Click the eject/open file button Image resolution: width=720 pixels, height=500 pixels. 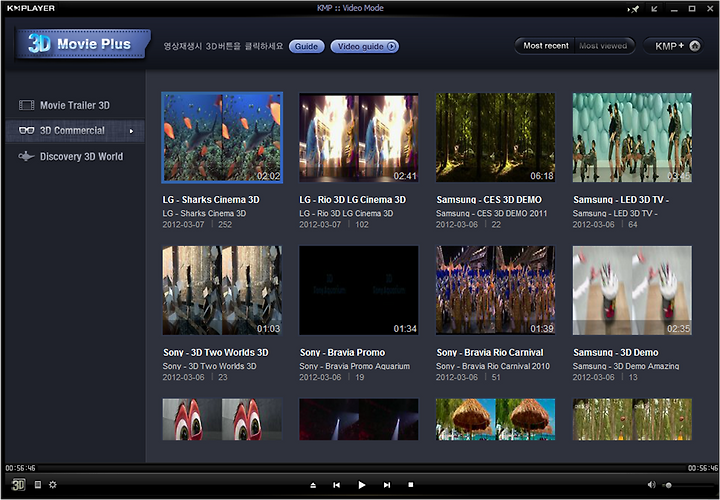coord(313,485)
